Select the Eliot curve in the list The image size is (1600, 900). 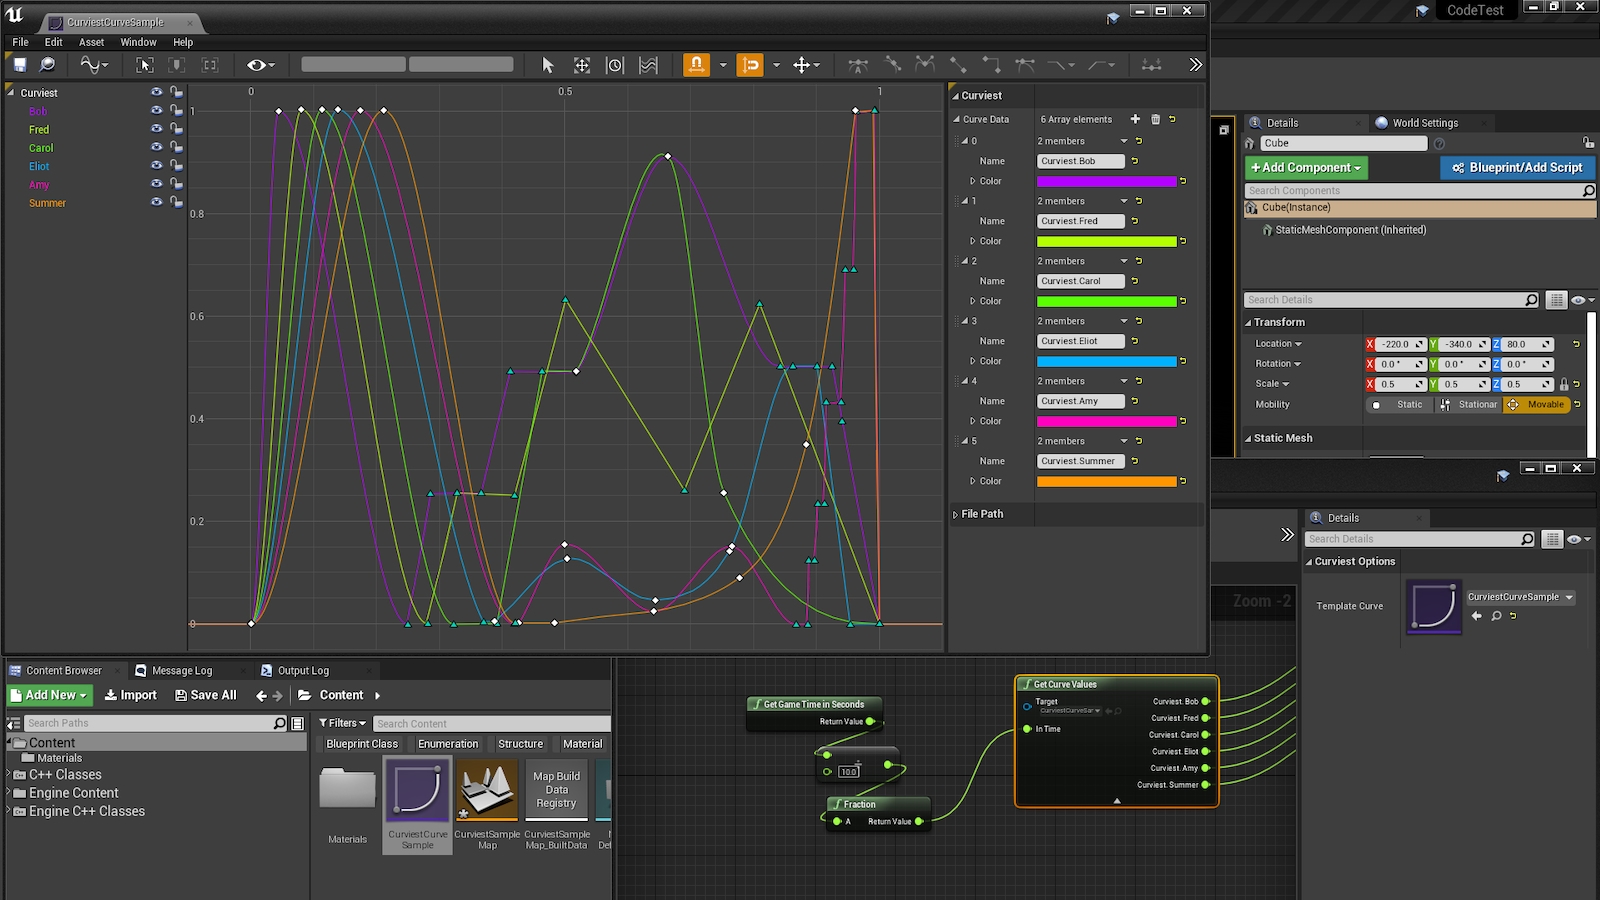point(39,166)
